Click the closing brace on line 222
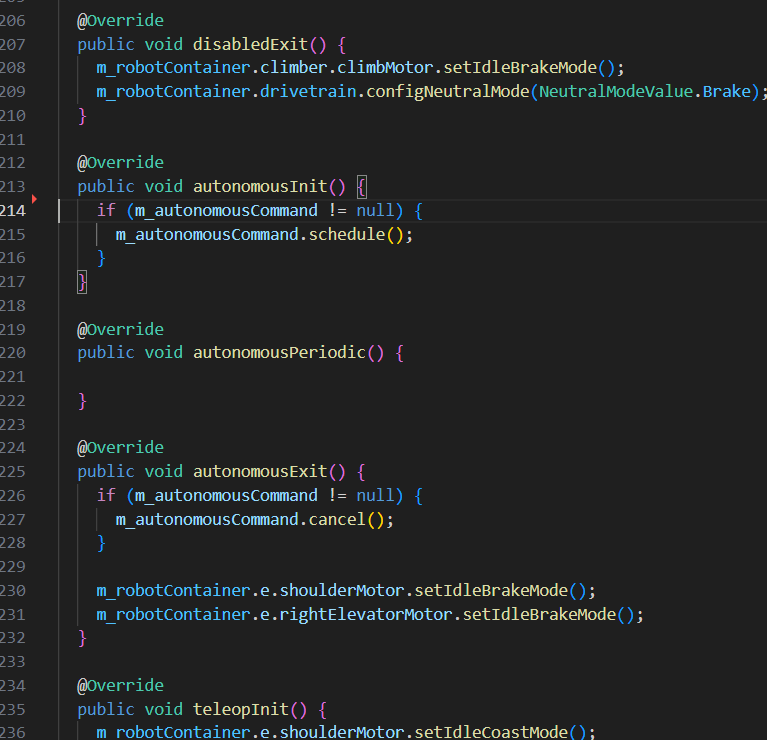The height and width of the screenshot is (740, 767). (82, 401)
